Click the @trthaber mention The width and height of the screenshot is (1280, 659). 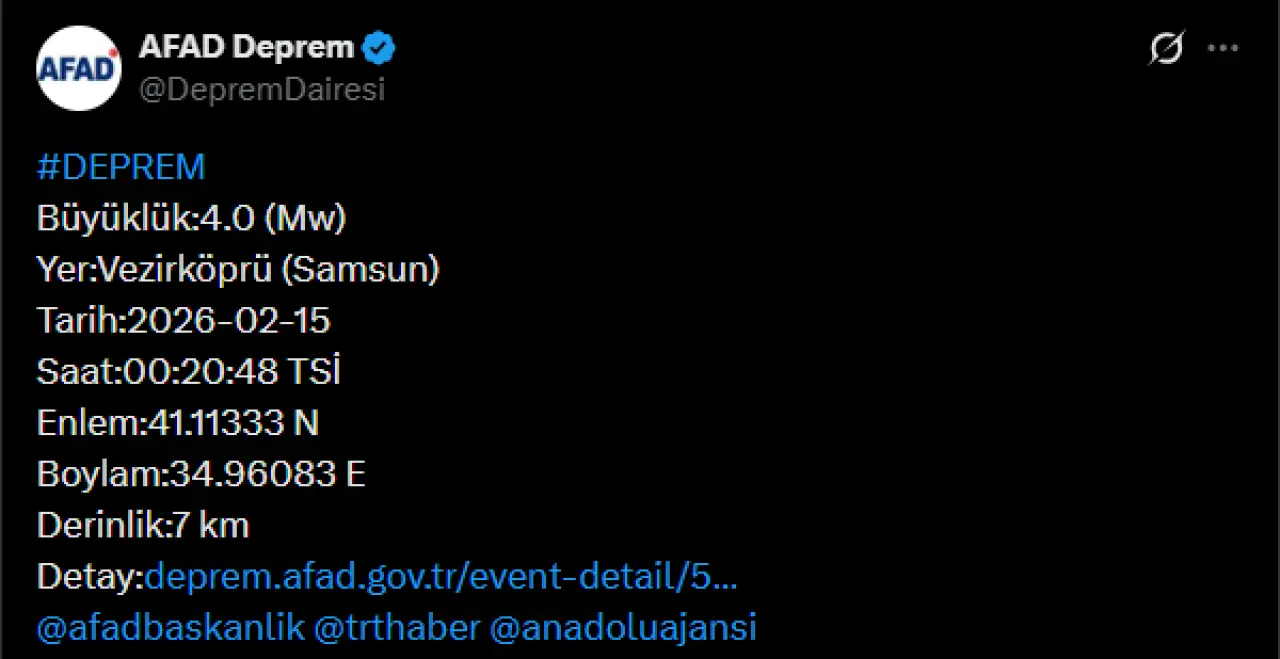pyautogui.click(x=396, y=628)
